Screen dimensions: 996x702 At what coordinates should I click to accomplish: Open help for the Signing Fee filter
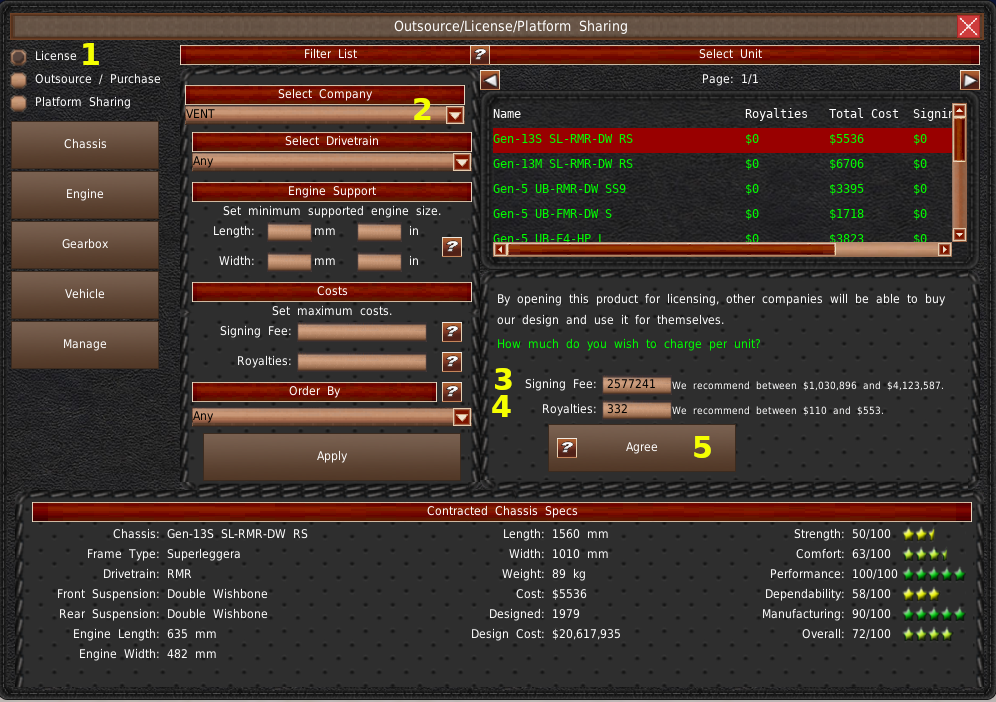pyautogui.click(x=452, y=332)
